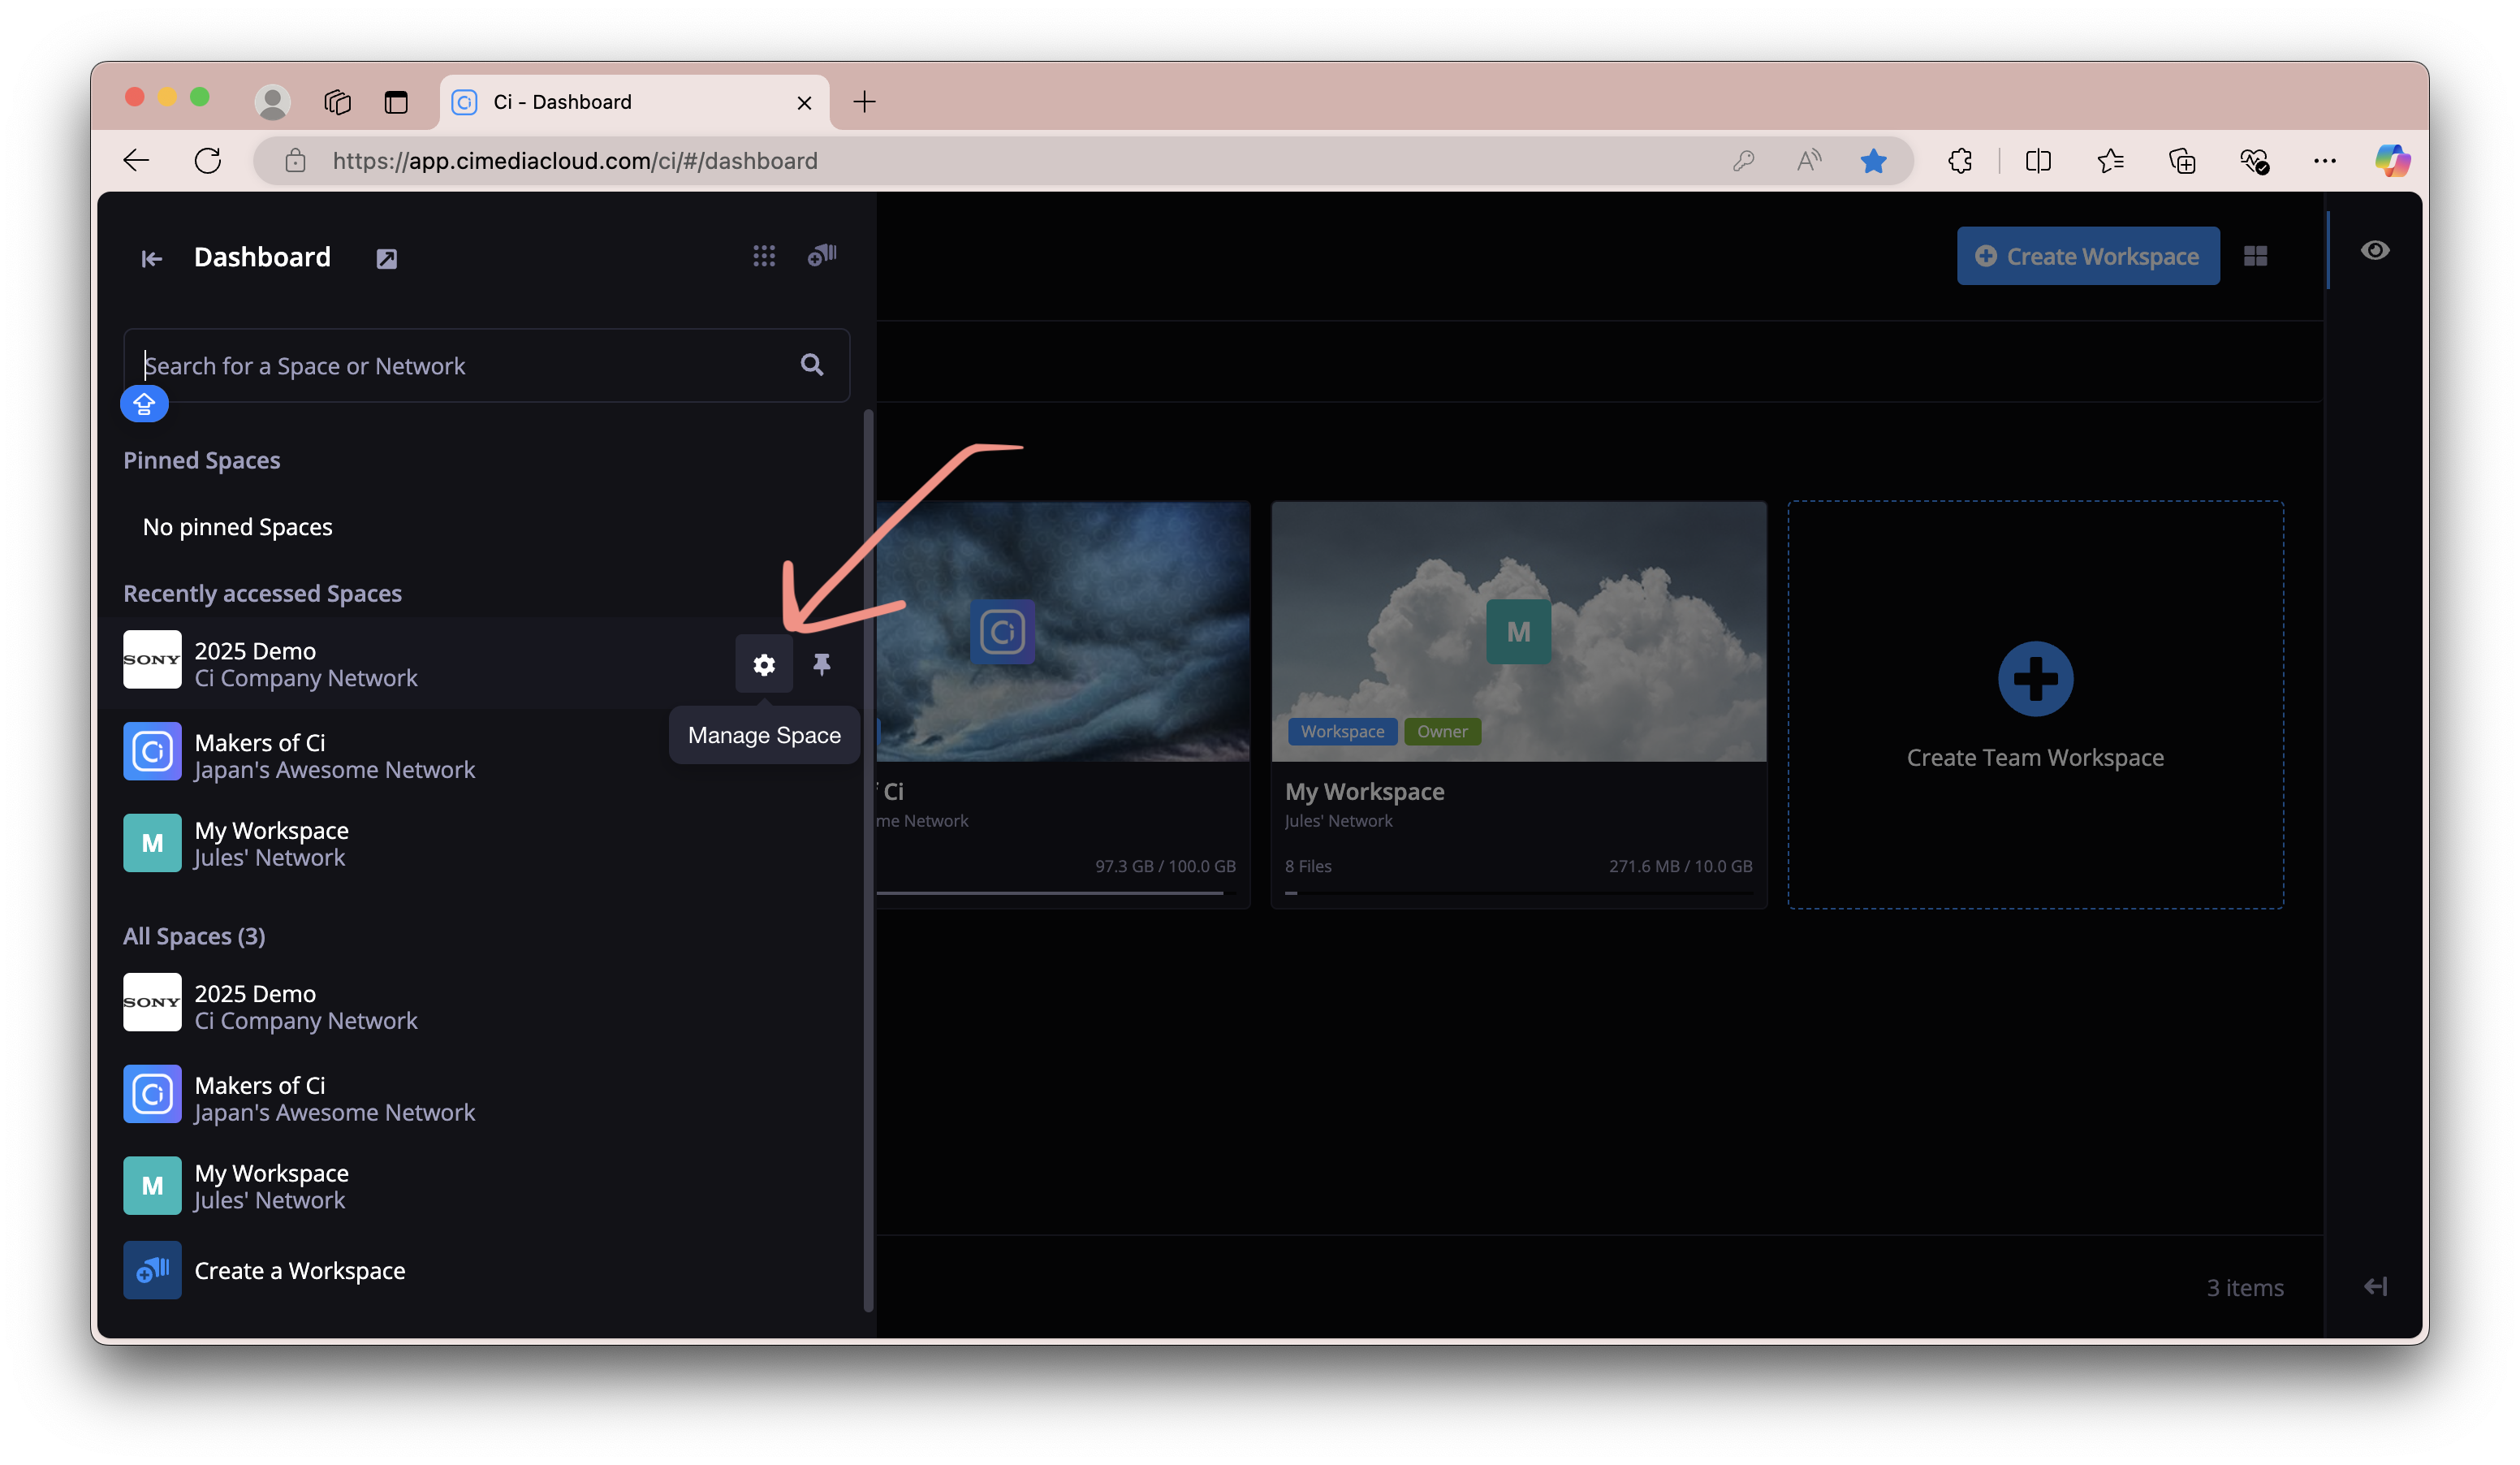The image size is (2520, 1465).
Task: Toggle the eye visibility icon
Action: click(x=2375, y=250)
